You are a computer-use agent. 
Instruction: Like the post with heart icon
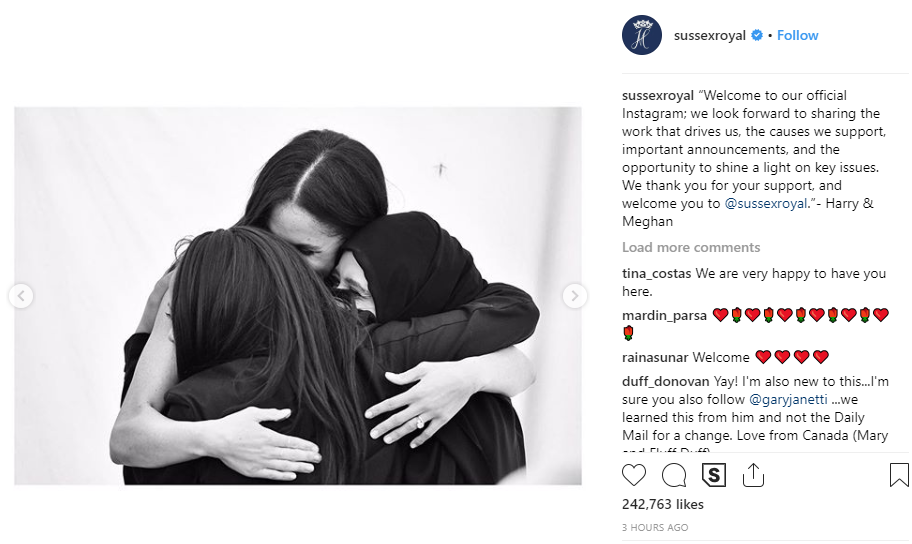click(634, 475)
